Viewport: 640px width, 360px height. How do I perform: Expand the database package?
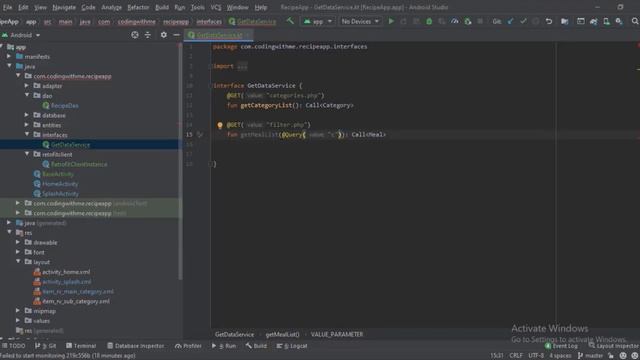[27, 115]
